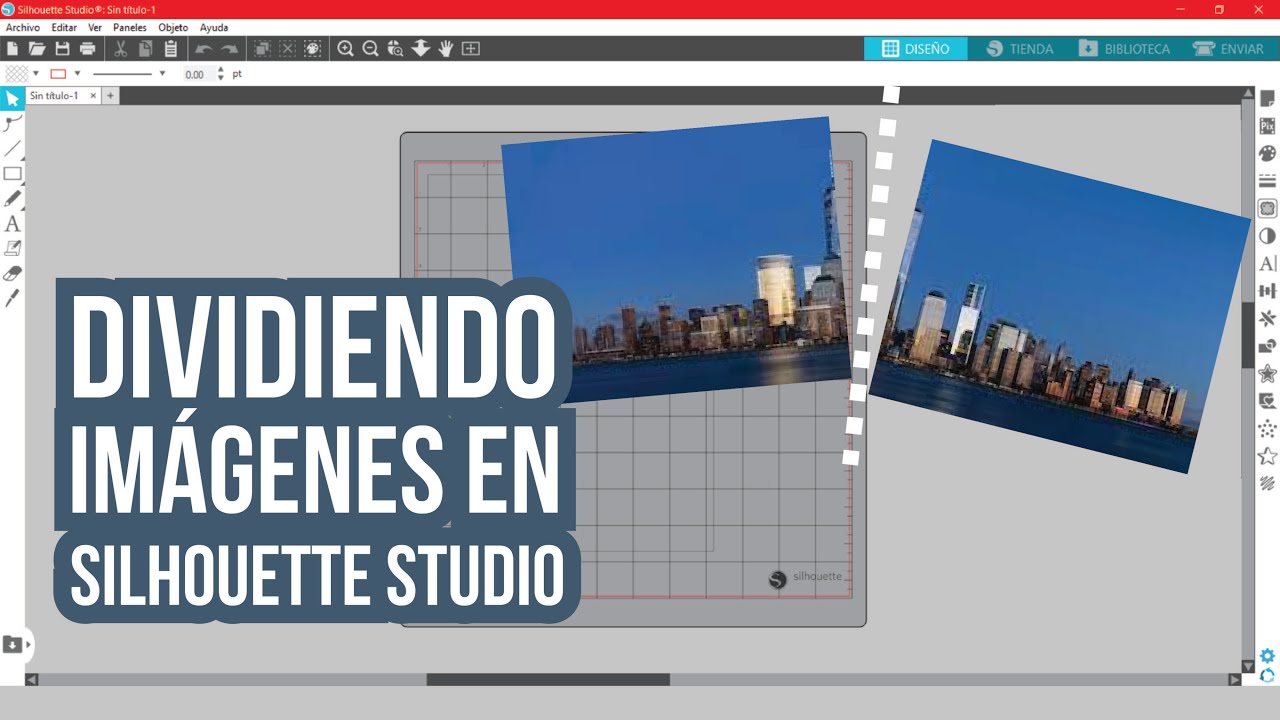
Task: Select all with the dashed squares icon
Action: [x=262, y=48]
